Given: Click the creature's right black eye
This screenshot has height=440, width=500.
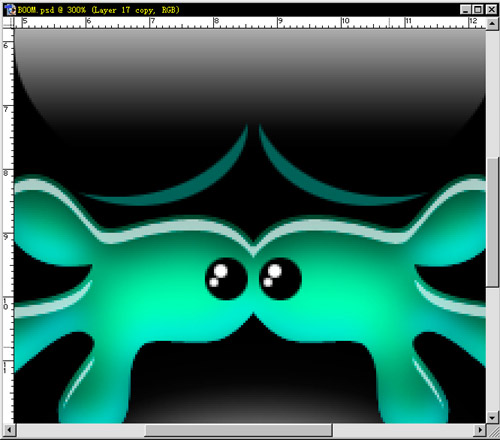Looking at the screenshot, I should (280, 279).
